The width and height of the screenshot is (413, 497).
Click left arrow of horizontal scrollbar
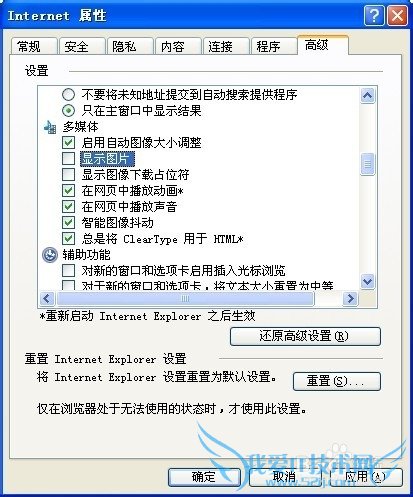click(x=47, y=298)
